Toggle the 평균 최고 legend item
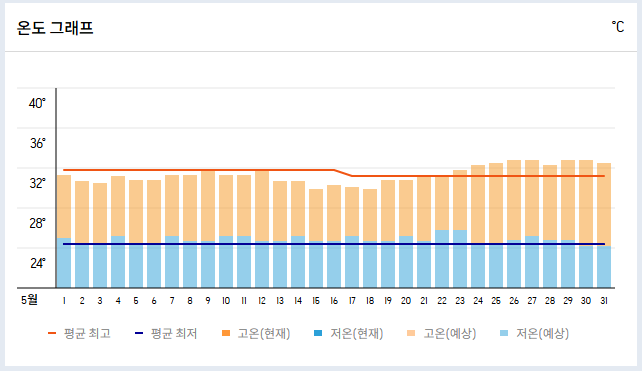The width and height of the screenshot is (642, 371). point(79,333)
